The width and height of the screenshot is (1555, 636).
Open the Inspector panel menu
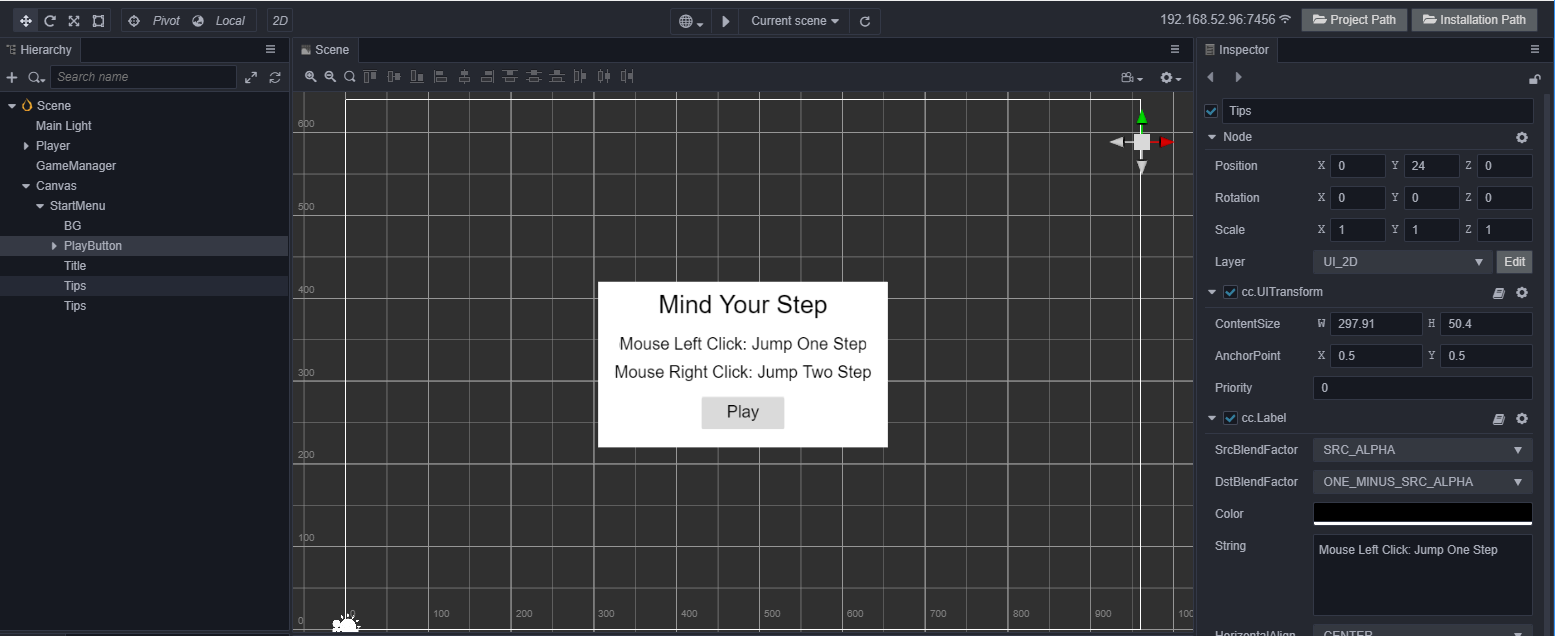(1535, 49)
